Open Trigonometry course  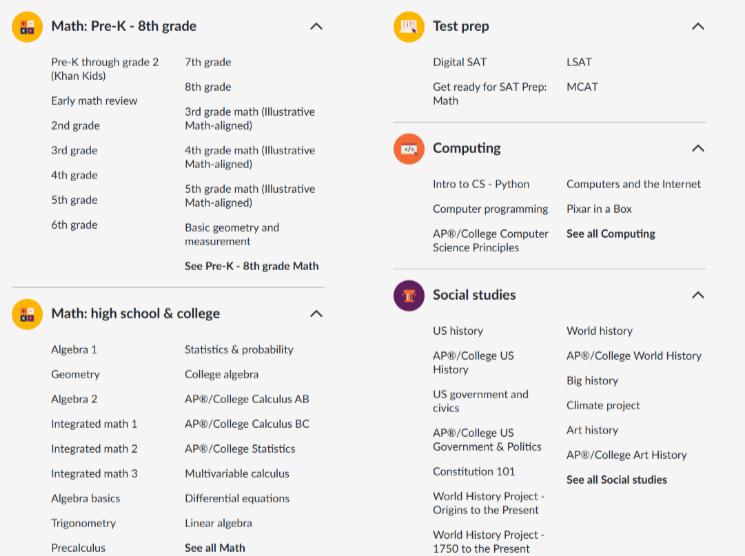pyautogui.click(x=83, y=523)
